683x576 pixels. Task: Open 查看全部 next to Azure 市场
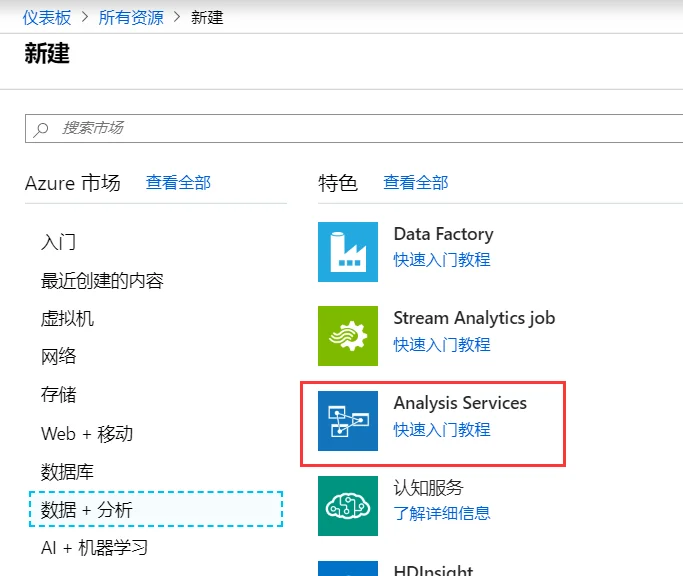[x=178, y=183]
